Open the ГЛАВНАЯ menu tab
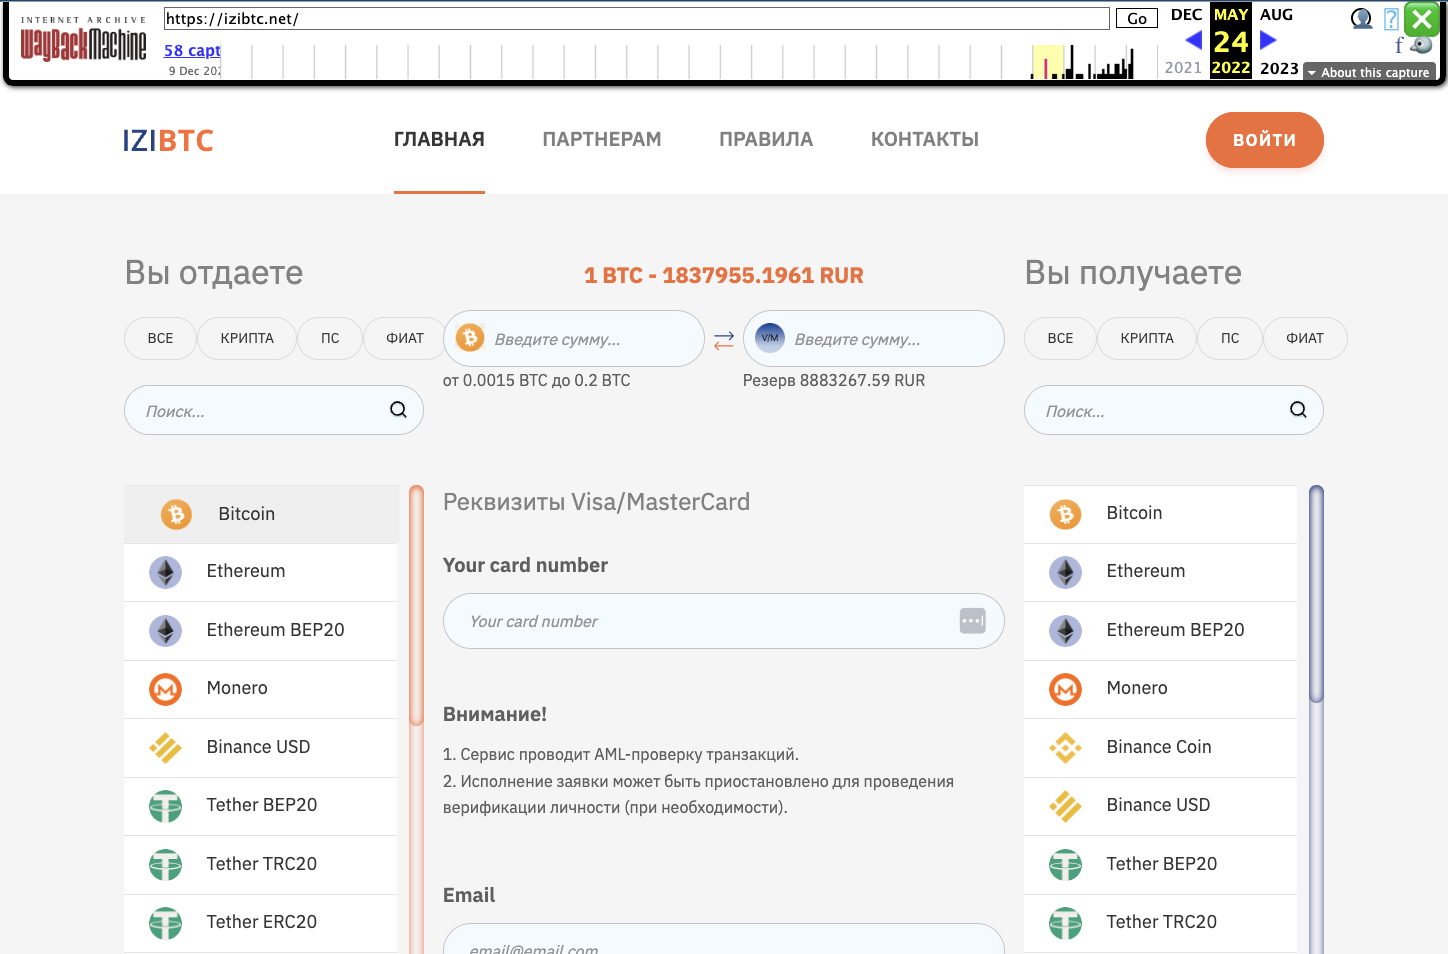The height and width of the screenshot is (954, 1448). click(x=439, y=139)
